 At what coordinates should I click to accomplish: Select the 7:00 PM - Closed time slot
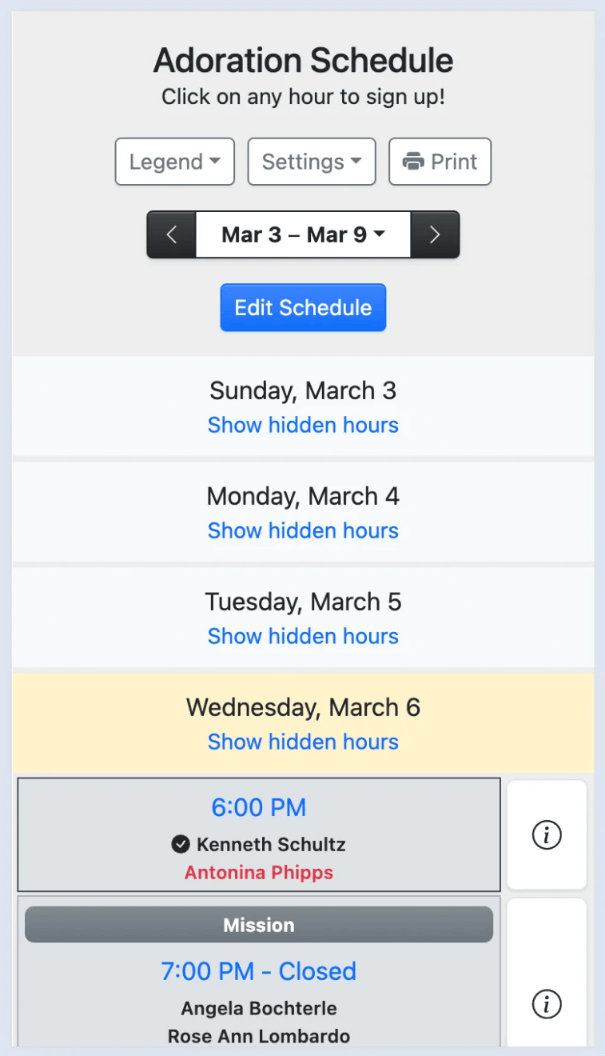tap(258, 971)
